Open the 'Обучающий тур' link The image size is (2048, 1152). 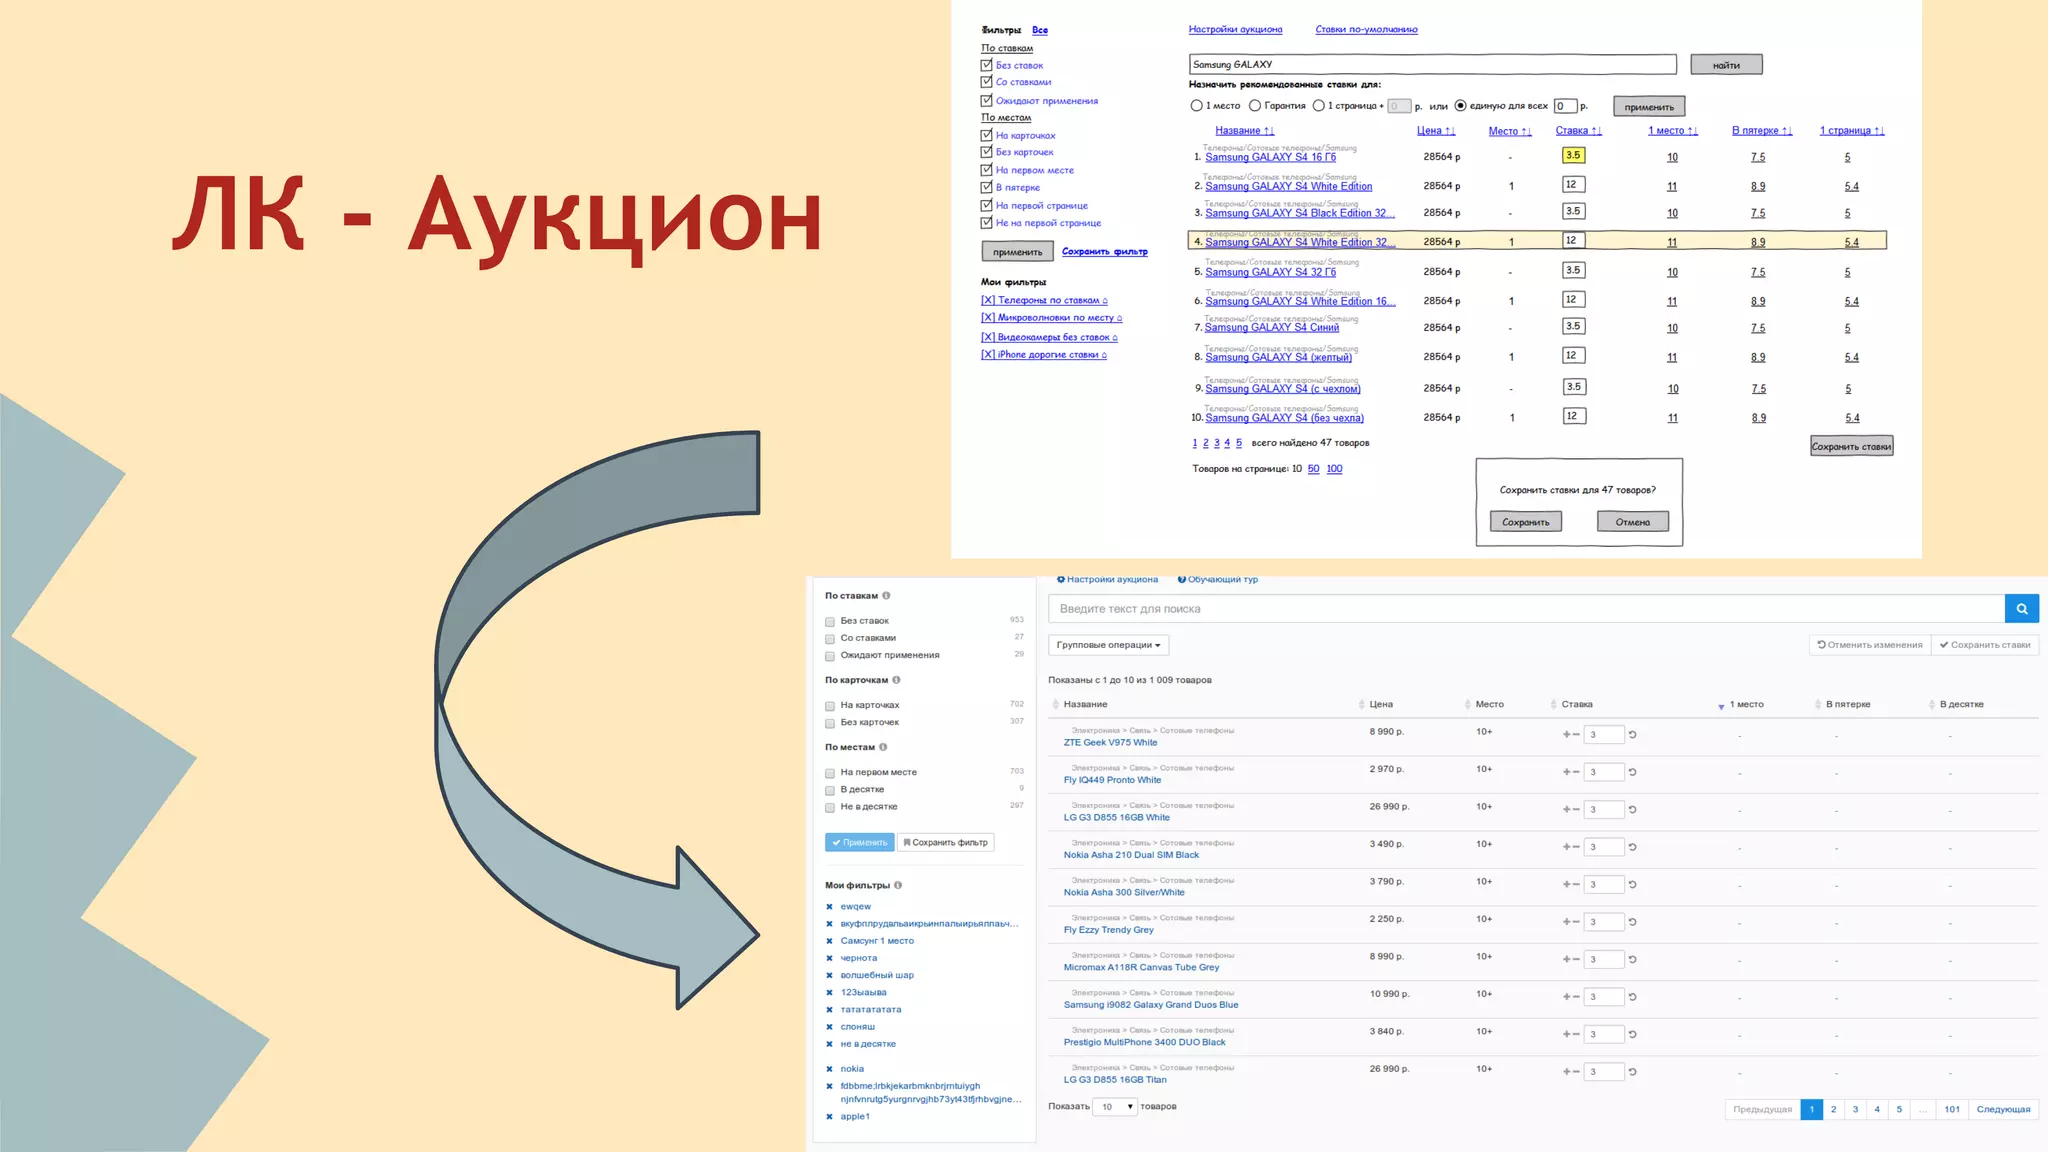pos(1218,579)
